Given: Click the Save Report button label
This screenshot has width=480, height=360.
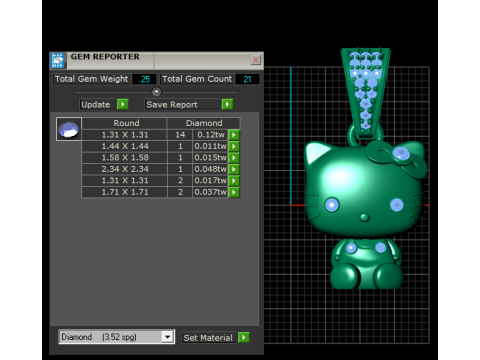Looking at the screenshot, I should click(183, 104).
